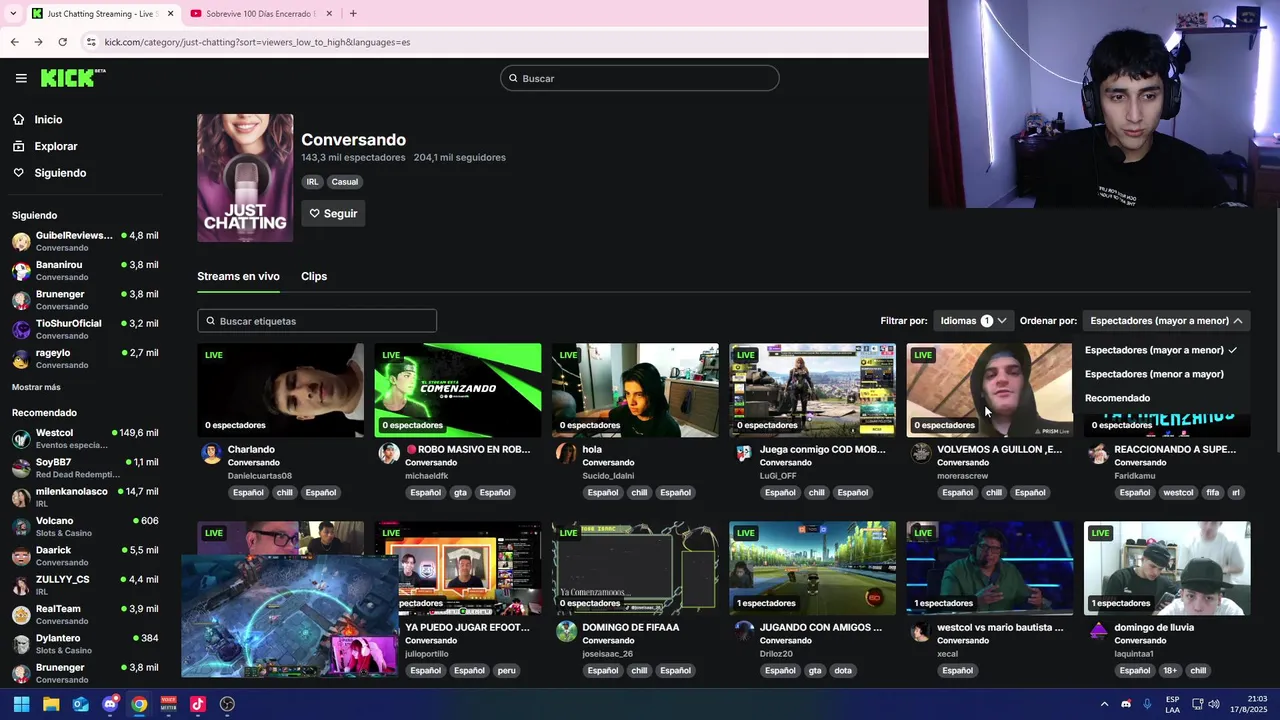Viewport: 1280px width, 720px height.
Task: Focus the Buscar search field
Action: click(640, 78)
